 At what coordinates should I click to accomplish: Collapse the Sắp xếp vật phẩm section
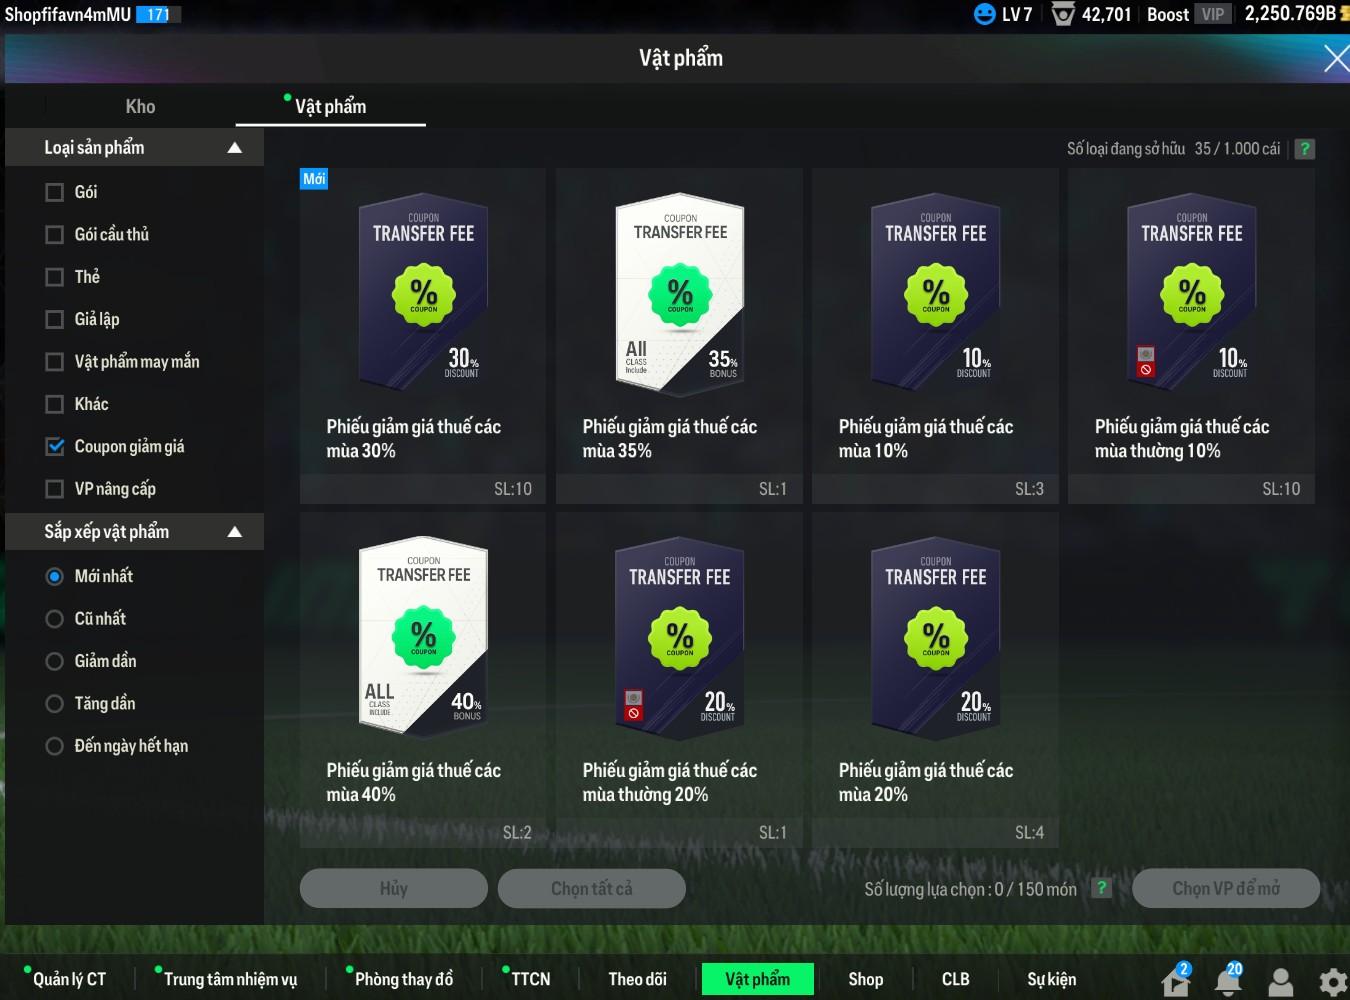pyautogui.click(x=235, y=532)
